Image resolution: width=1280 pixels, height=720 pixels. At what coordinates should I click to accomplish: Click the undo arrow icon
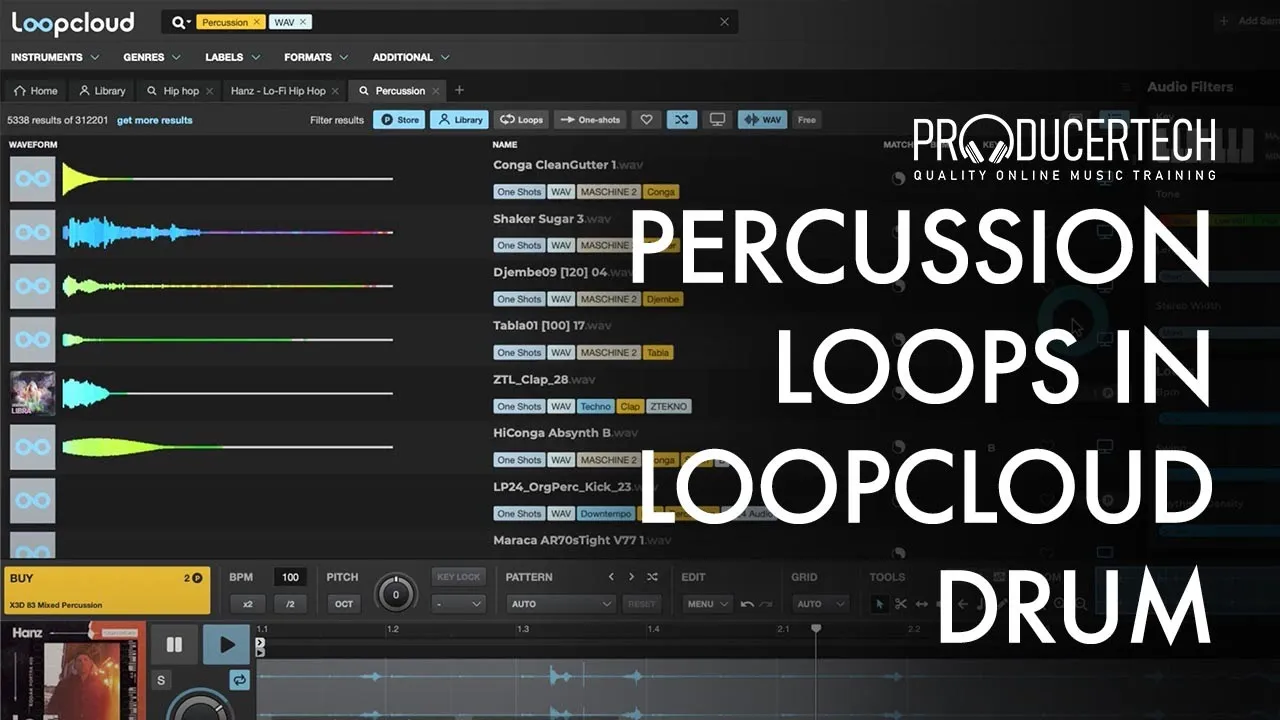click(x=747, y=604)
